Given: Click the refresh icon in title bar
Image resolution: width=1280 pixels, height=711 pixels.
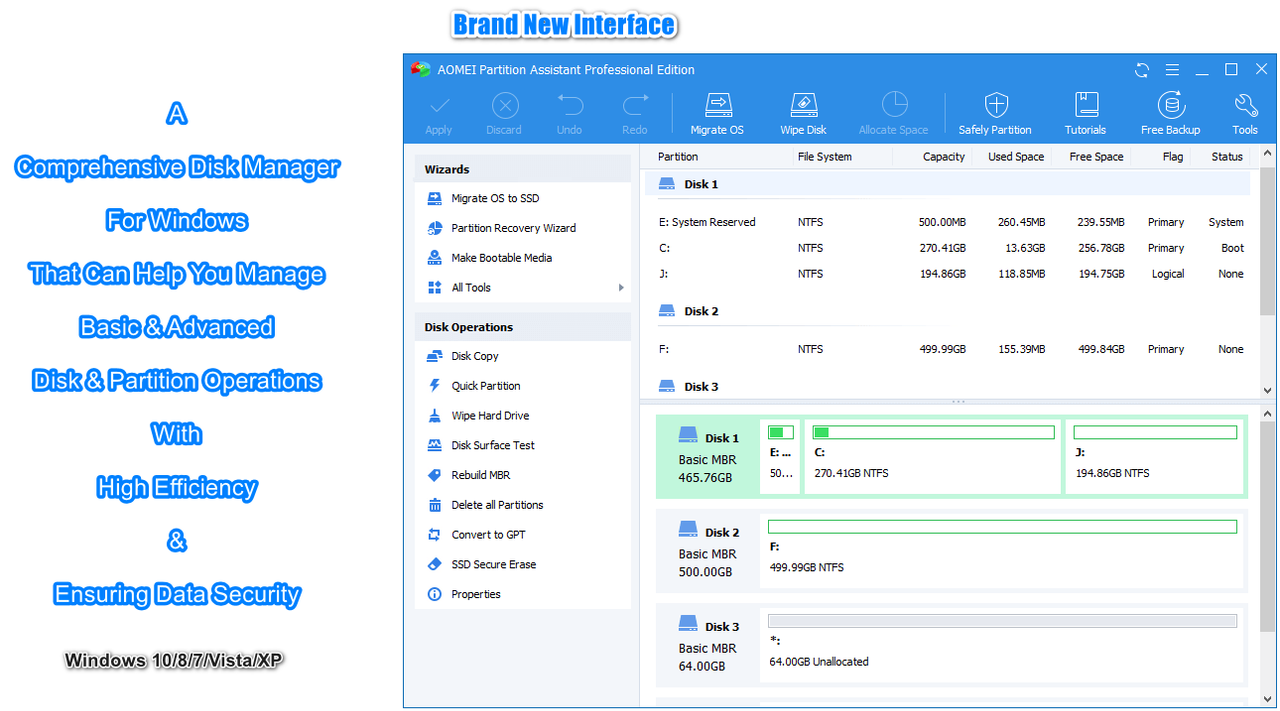Looking at the screenshot, I should (1142, 70).
